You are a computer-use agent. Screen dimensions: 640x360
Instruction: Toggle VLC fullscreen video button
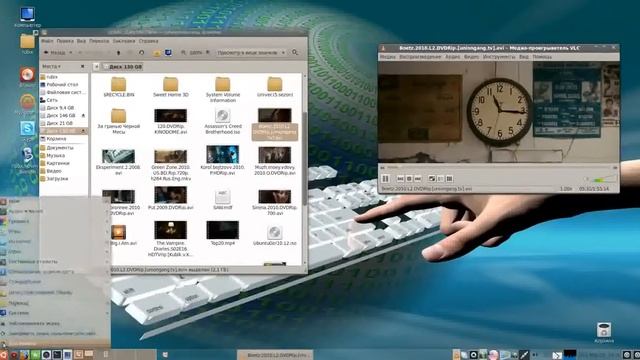432,179
